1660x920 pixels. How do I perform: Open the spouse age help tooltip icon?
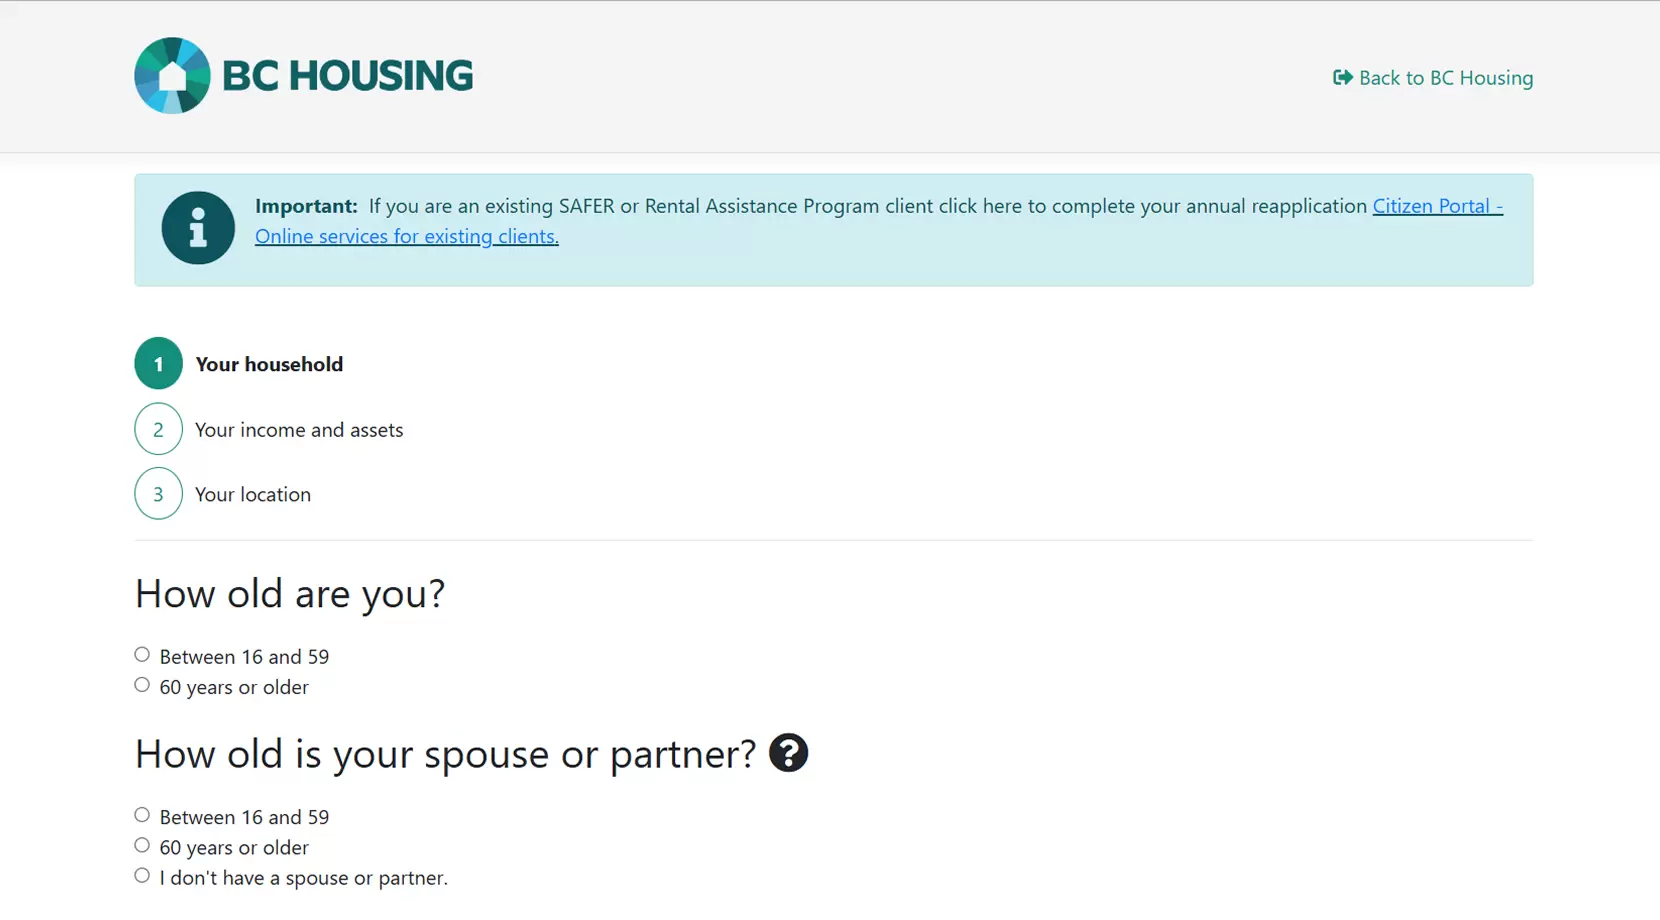(x=788, y=753)
